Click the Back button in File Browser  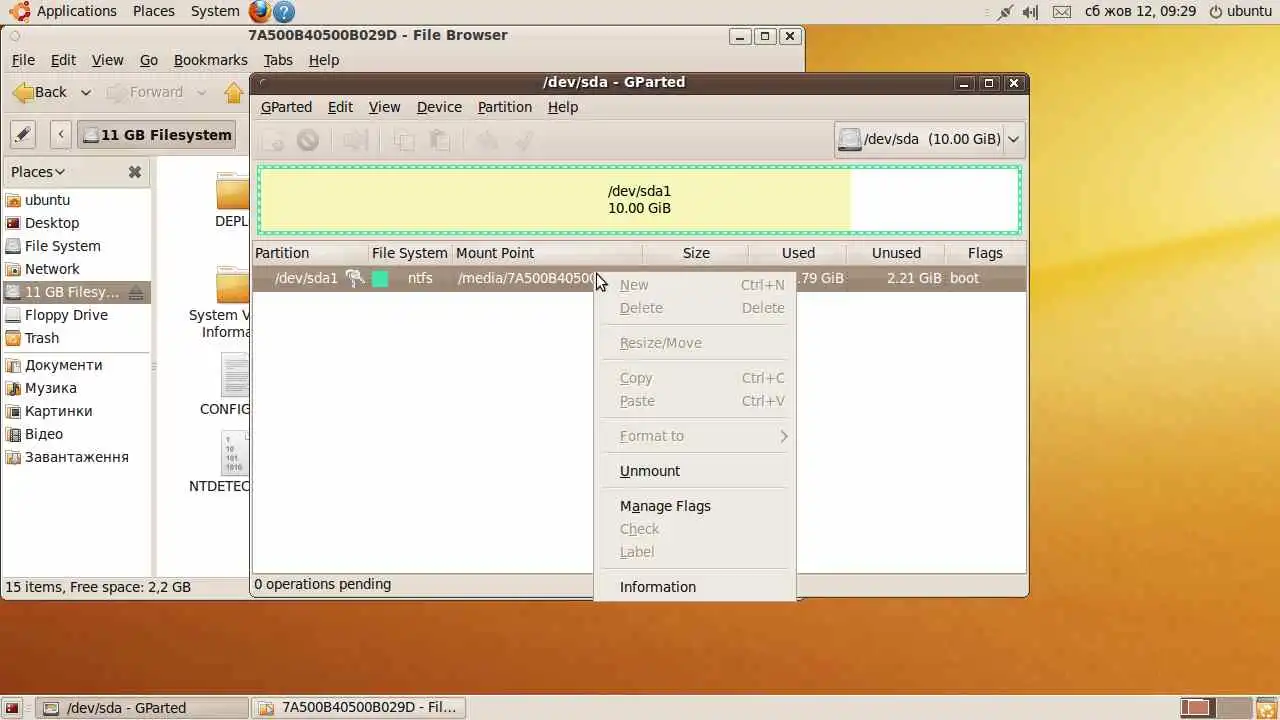tap(41, 92)
